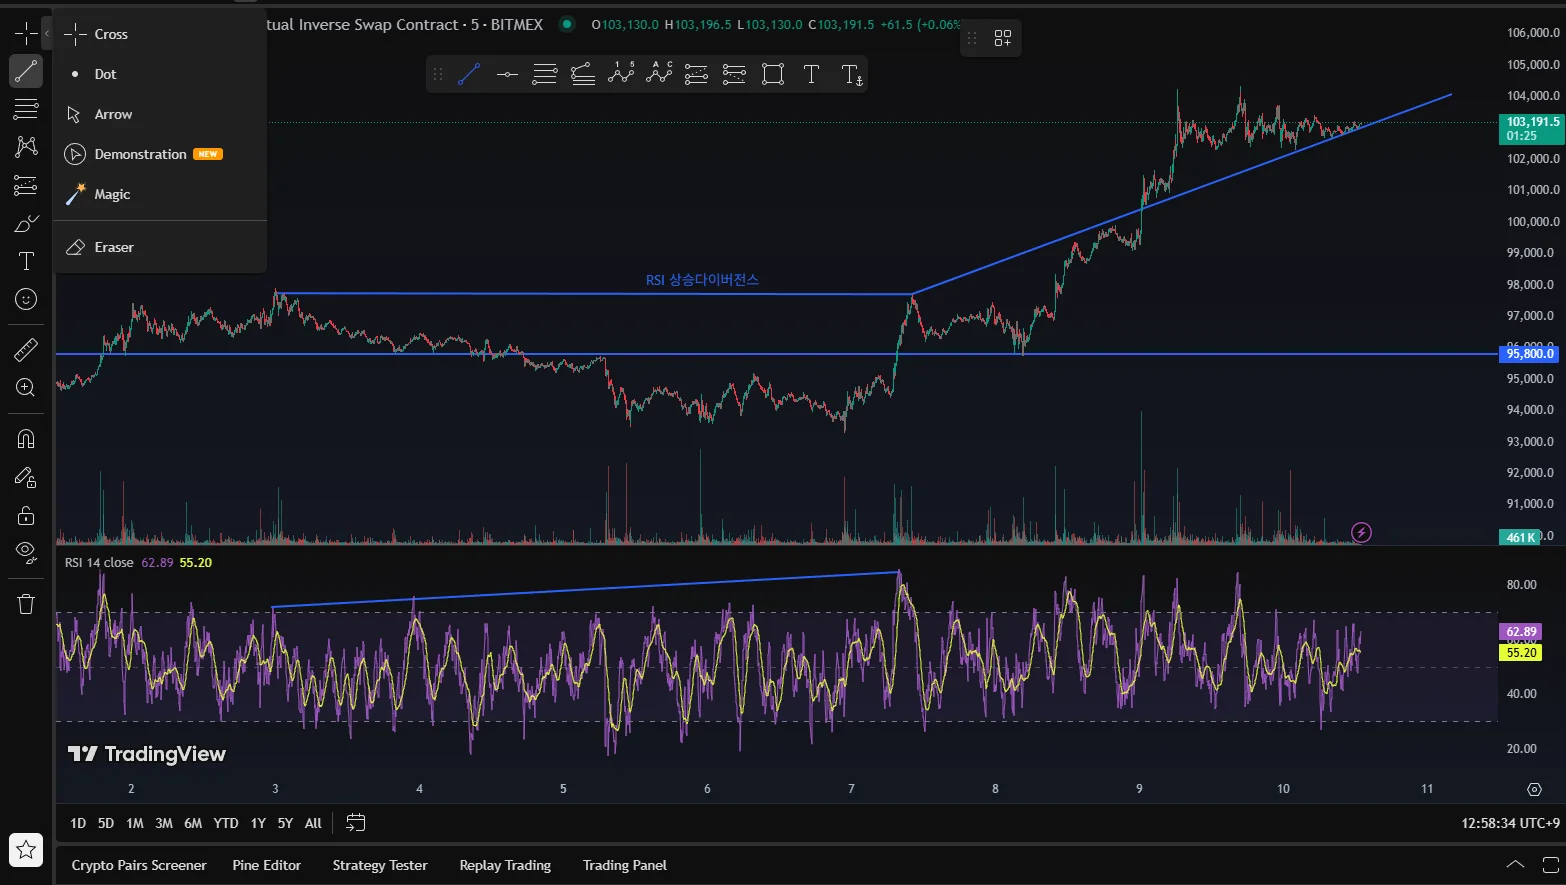Viewport: 1566px width, 885px height.
Task: Open the Pine Editor tab
Action: pyautogui.click(x=266, y=865)
